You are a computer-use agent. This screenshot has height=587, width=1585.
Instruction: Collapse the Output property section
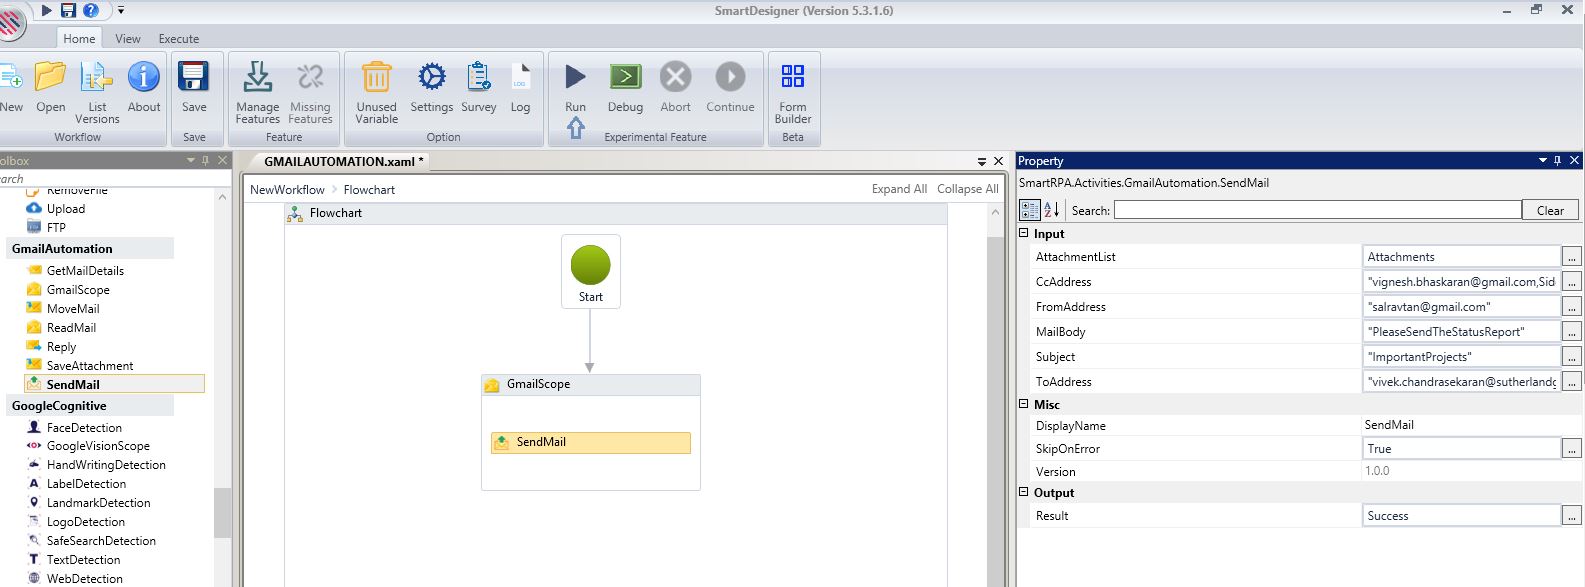coord(1024,492)
